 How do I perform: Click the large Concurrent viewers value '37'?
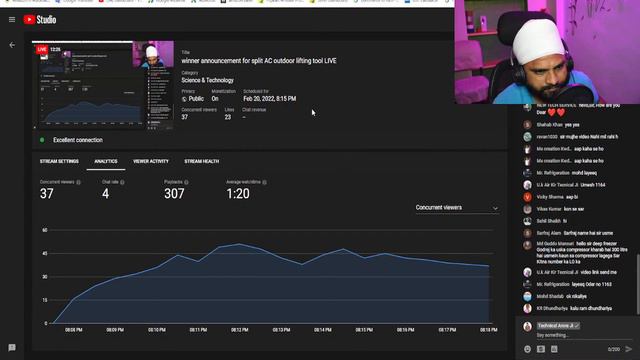tap(47, 193)
